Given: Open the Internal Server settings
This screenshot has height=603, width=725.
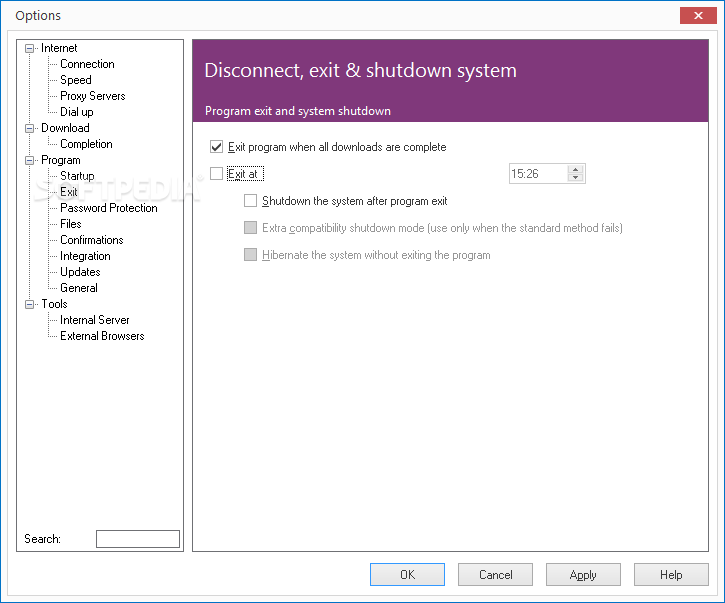Looking at the screenshot, I should click(x=94, y=320).
